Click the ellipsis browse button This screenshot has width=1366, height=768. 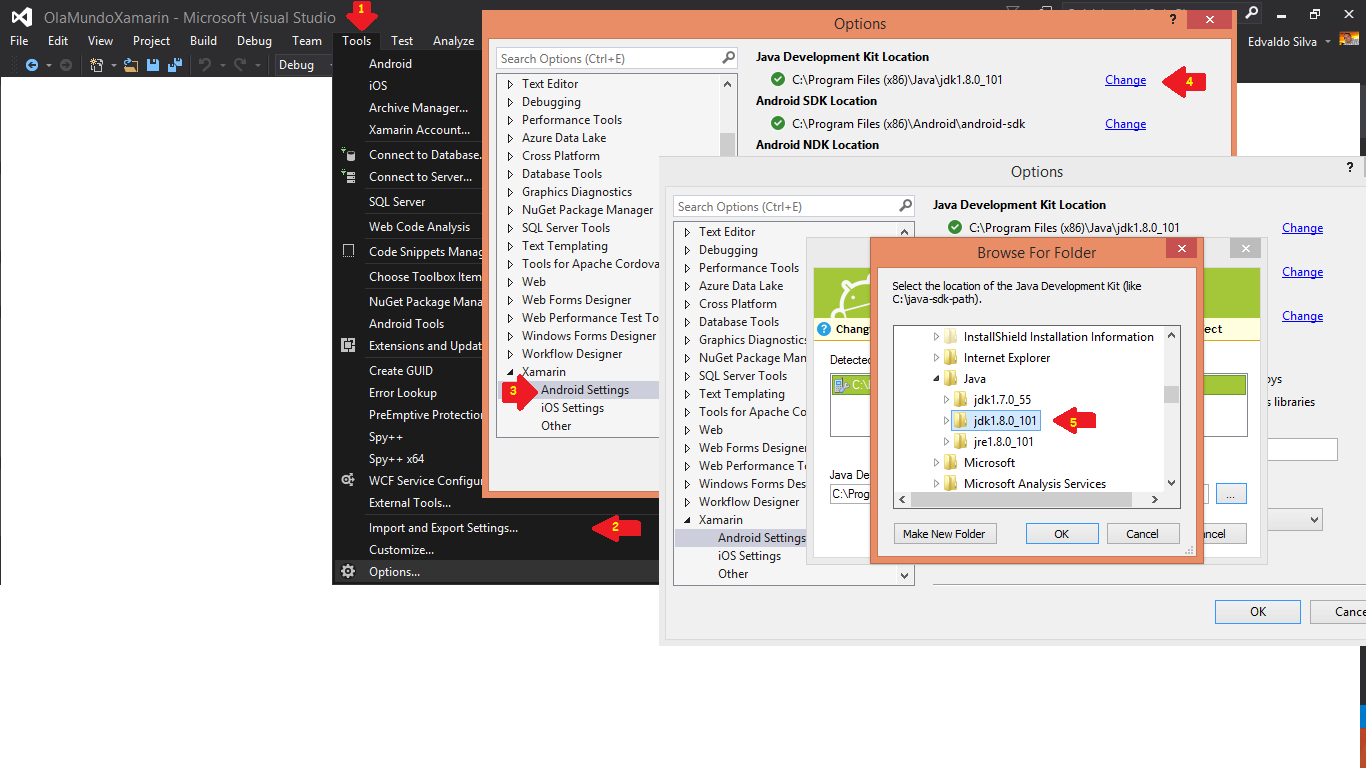pos(1232,493)
